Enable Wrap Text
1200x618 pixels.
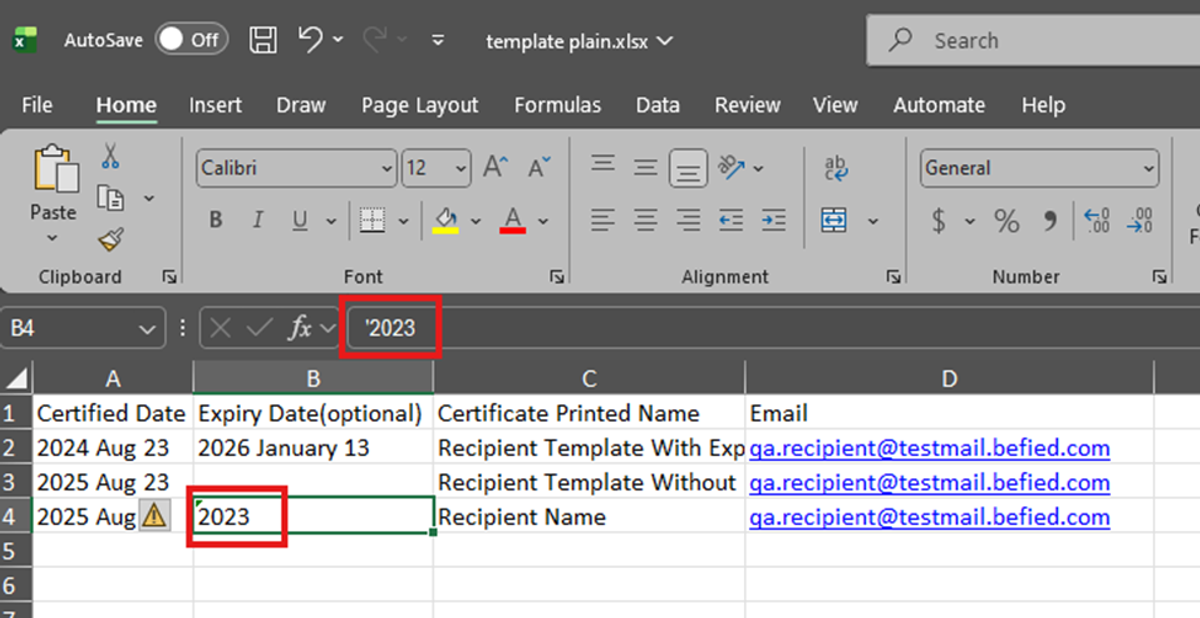(x=836, y=167)
